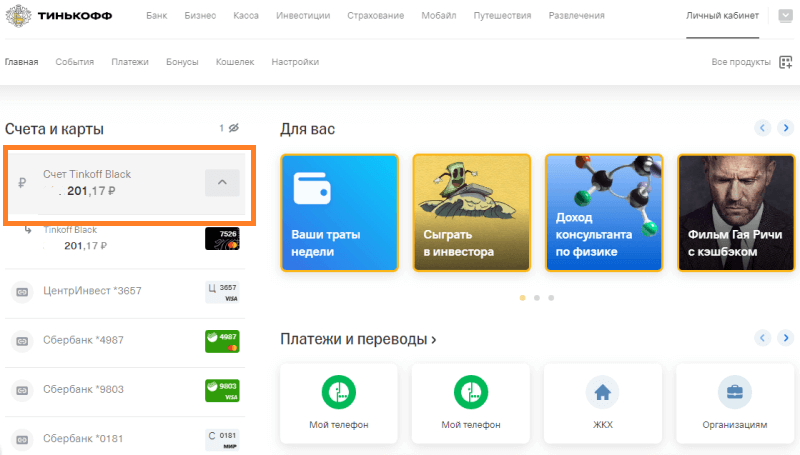800x455 pixels.
Task: Click the Сбербанк 0181 МИР card thumbnail
Action: click(x=222, y=440)
